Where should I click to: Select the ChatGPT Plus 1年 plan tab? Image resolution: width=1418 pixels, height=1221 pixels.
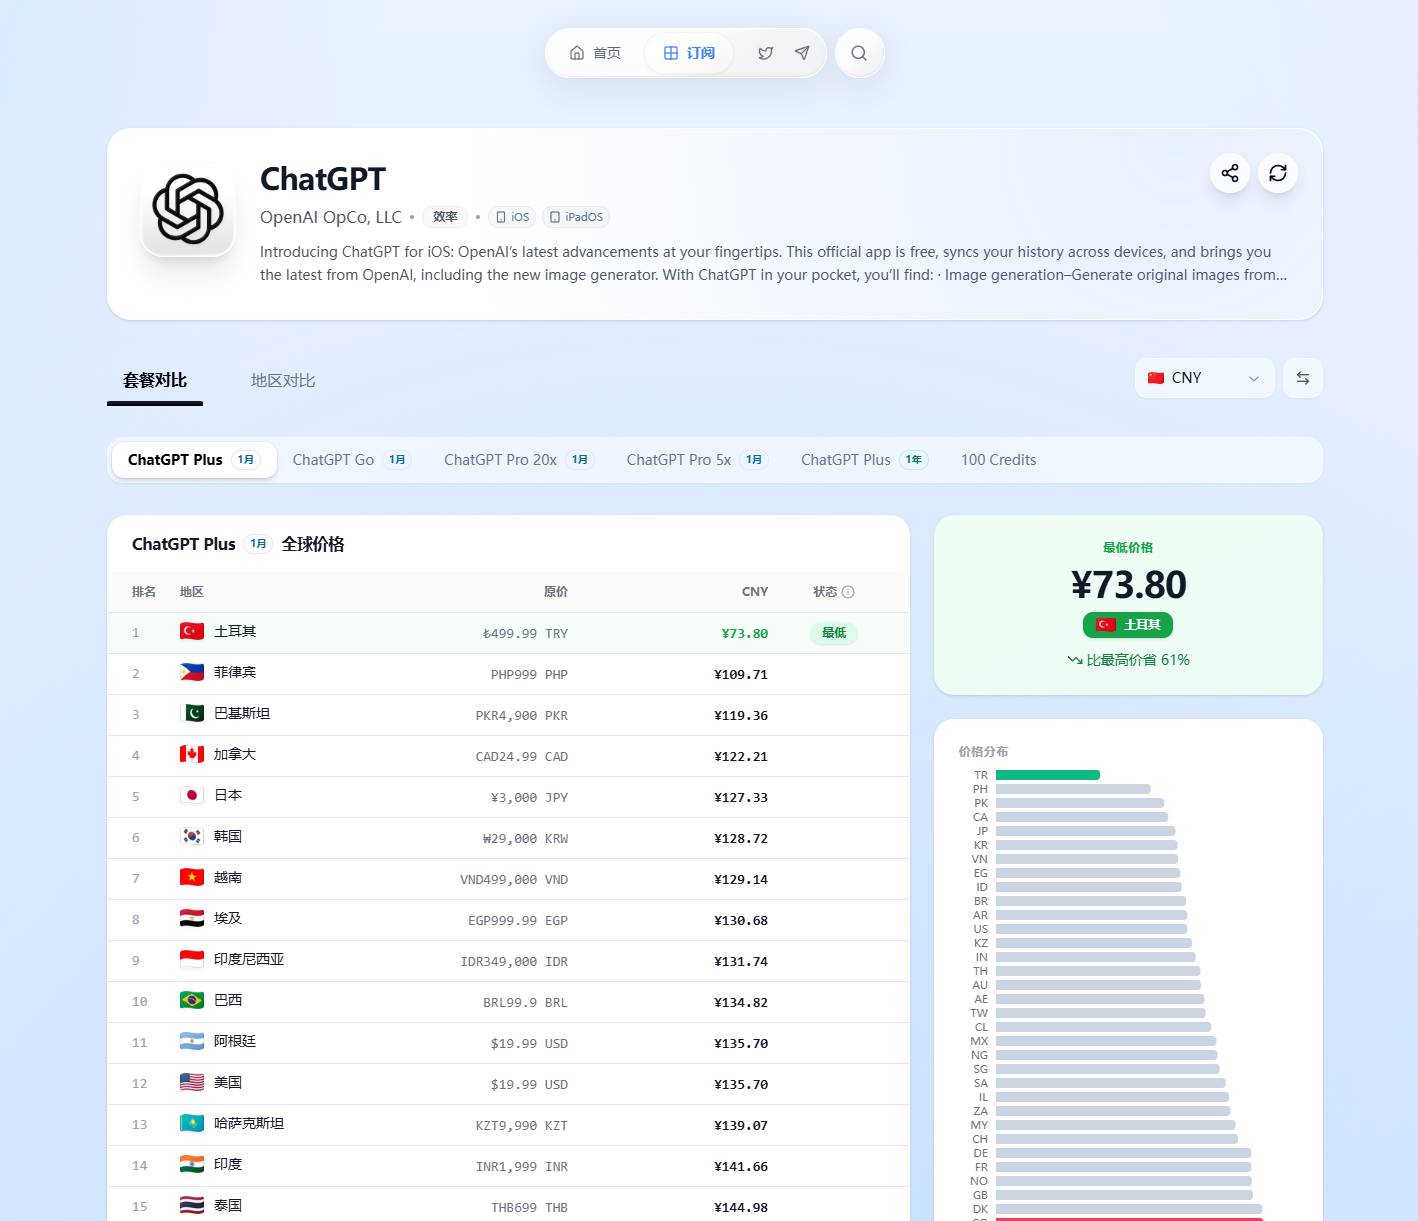pos(865,460)
